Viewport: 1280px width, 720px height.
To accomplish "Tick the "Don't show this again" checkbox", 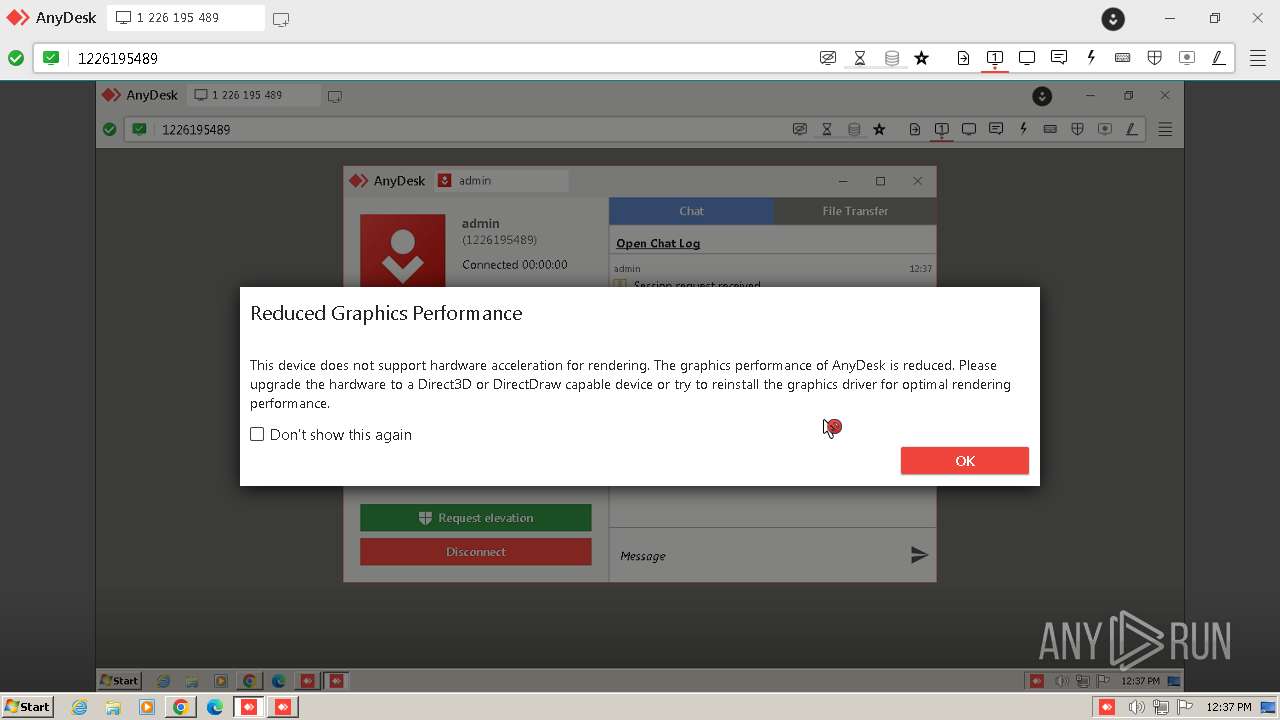I will pyautogui.click(x=257, y=434).
